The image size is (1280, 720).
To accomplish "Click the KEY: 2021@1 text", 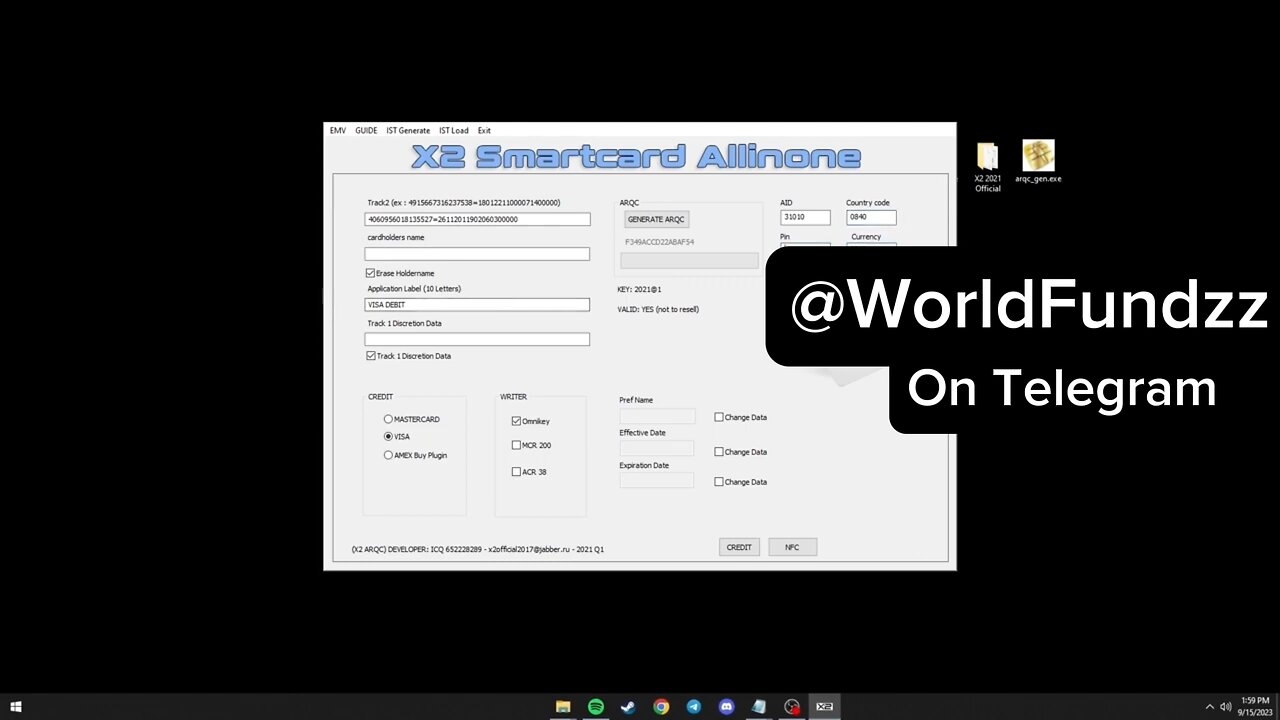I will [x=640, y=289].
